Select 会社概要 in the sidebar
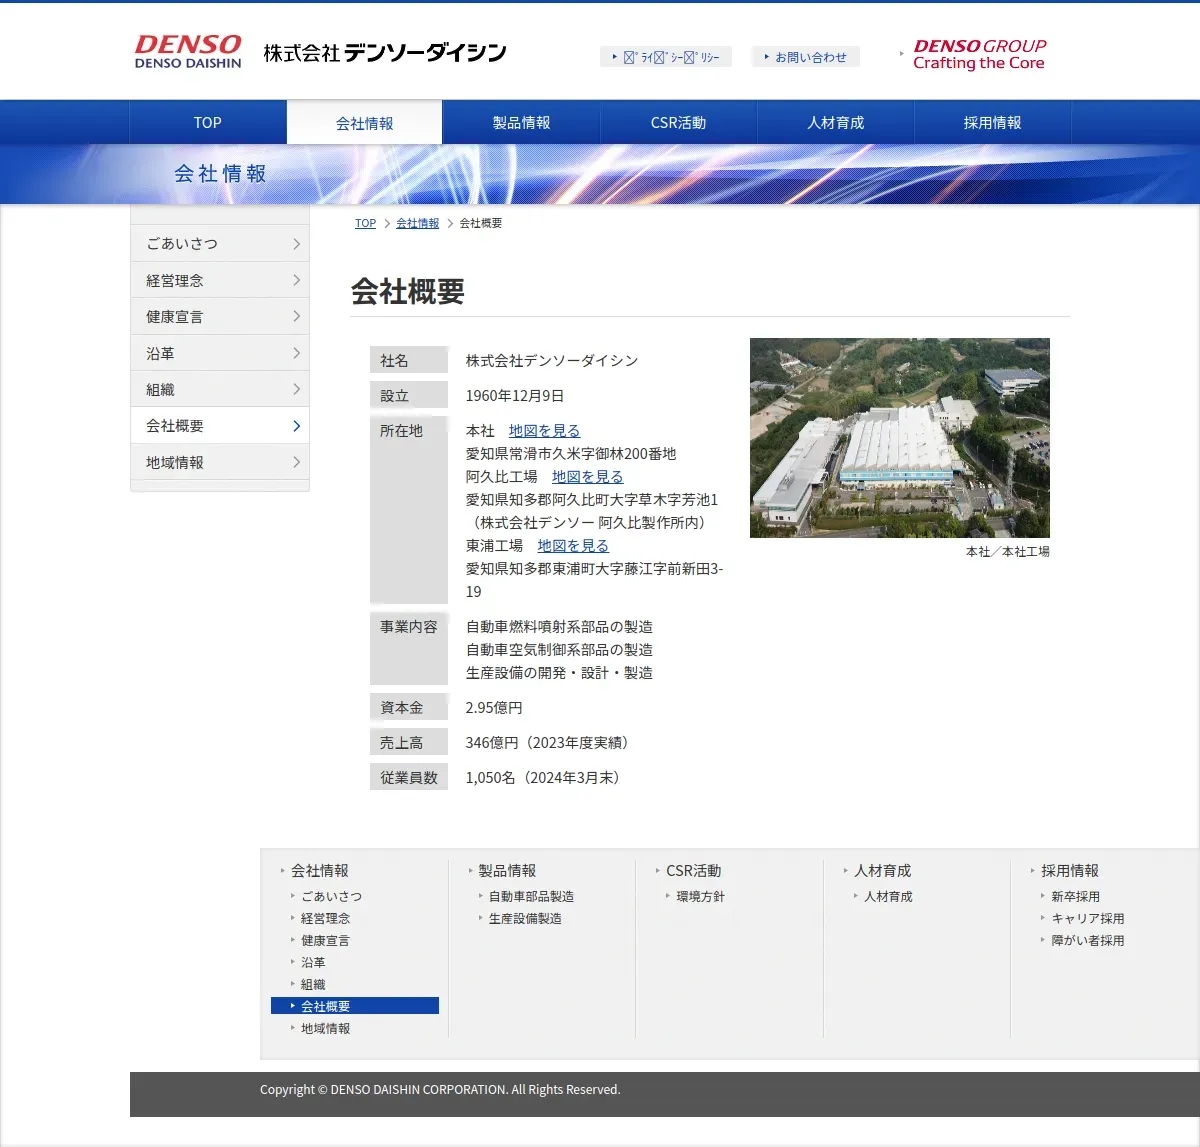This screenshot has height=1147, width=1200. tap(220, 425)
